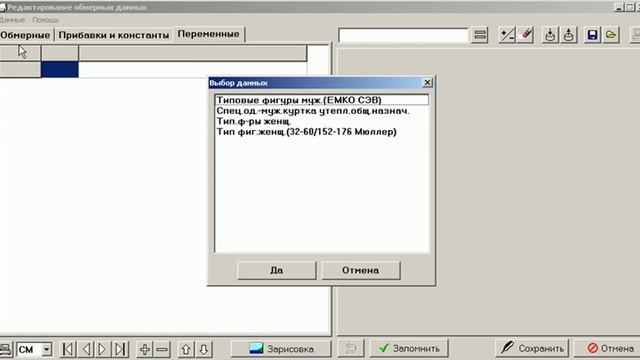The width and height of the screenshot is (640, 360).
Task: Click the floppy disk save icon
Action: pyautogui.click(x=592, y=35)
